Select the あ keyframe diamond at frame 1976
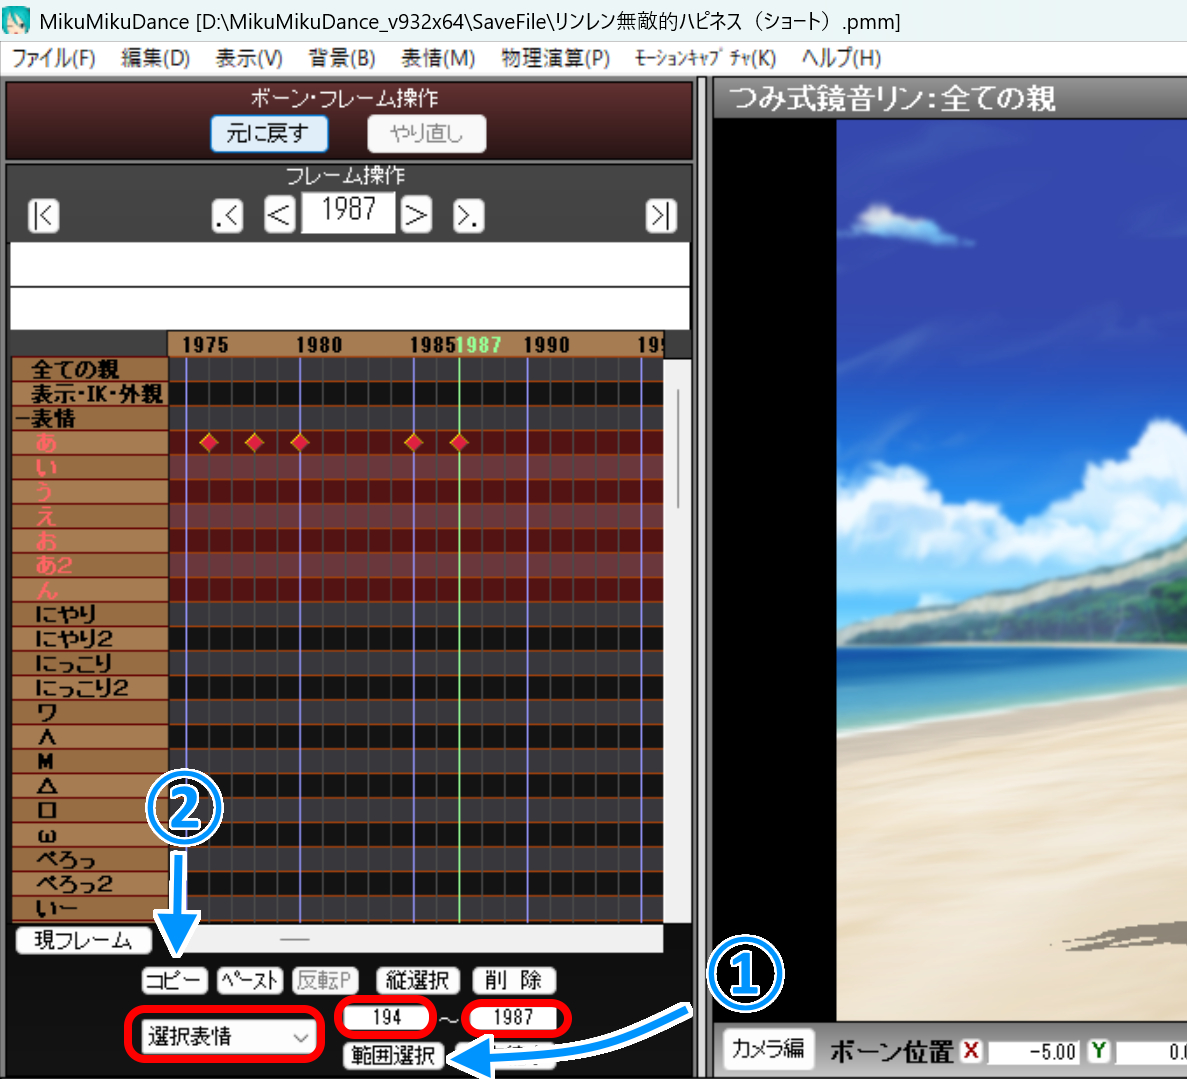The image size is (1187, 1079). pos(209,442)
